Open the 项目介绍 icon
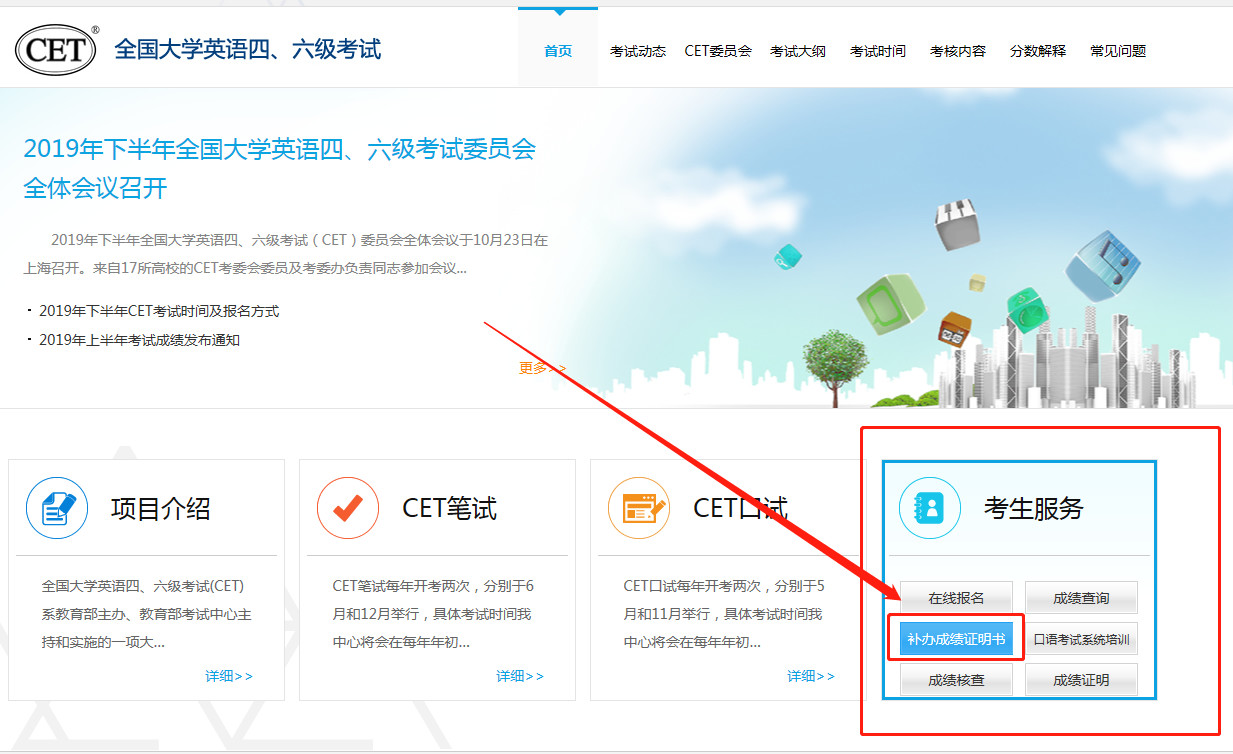 [x=57, y=508]
